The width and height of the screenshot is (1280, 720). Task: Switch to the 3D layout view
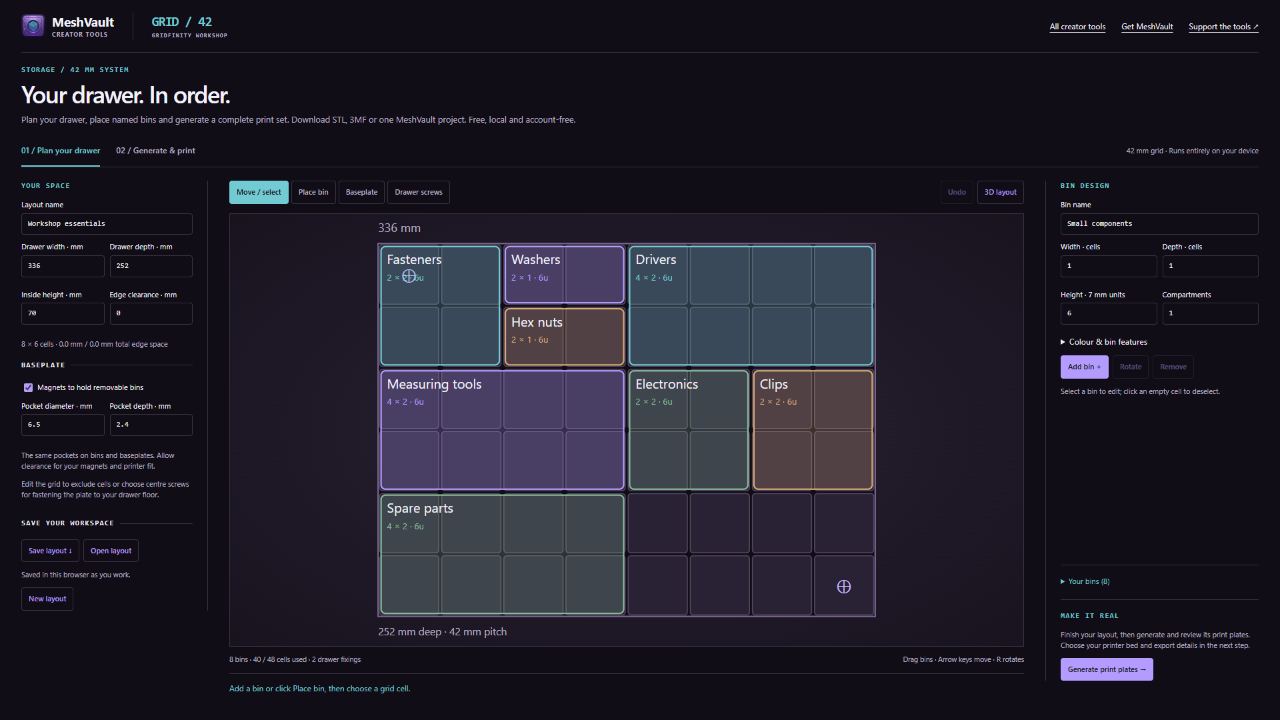coord(1000,192)
